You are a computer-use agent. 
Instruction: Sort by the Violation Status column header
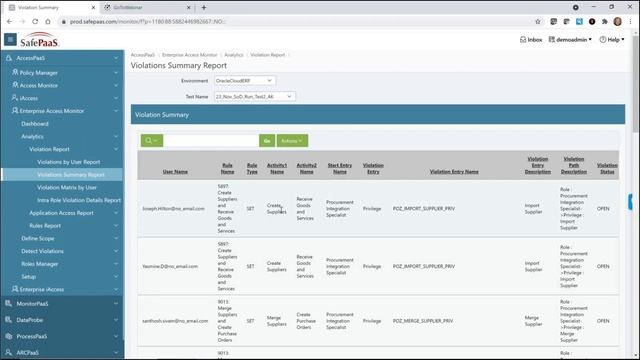coord(607,169)
